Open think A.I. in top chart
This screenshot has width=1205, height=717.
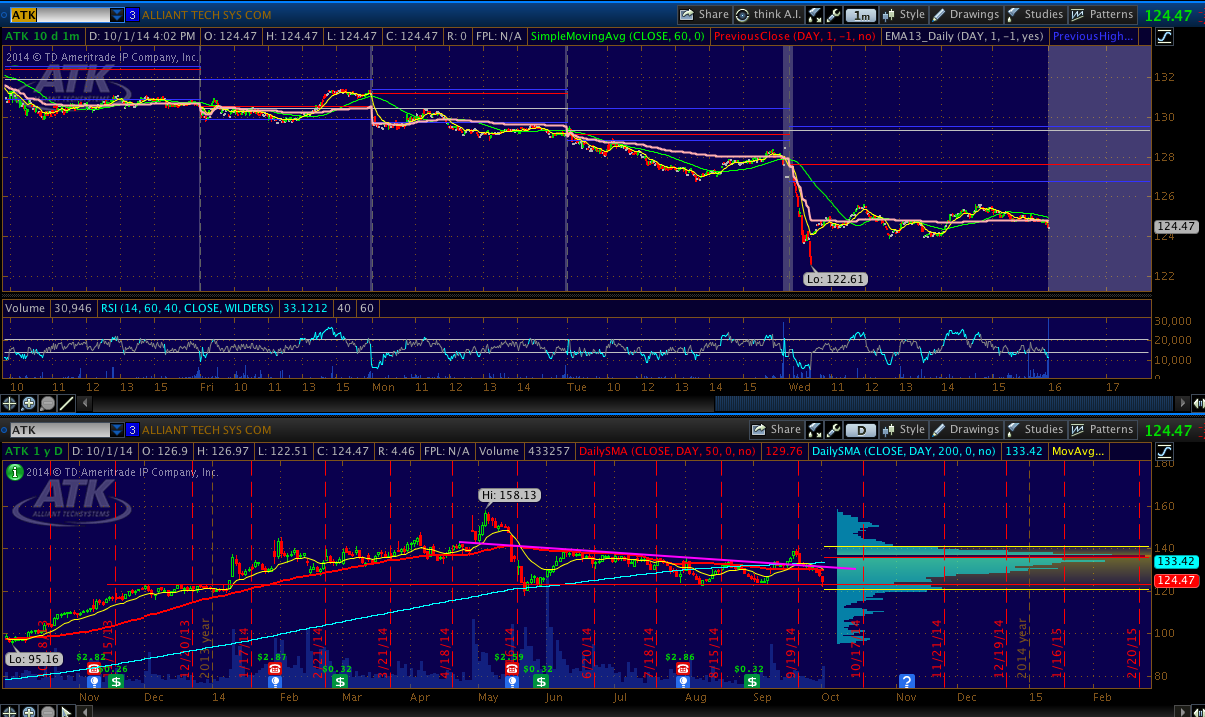(768, 15)
